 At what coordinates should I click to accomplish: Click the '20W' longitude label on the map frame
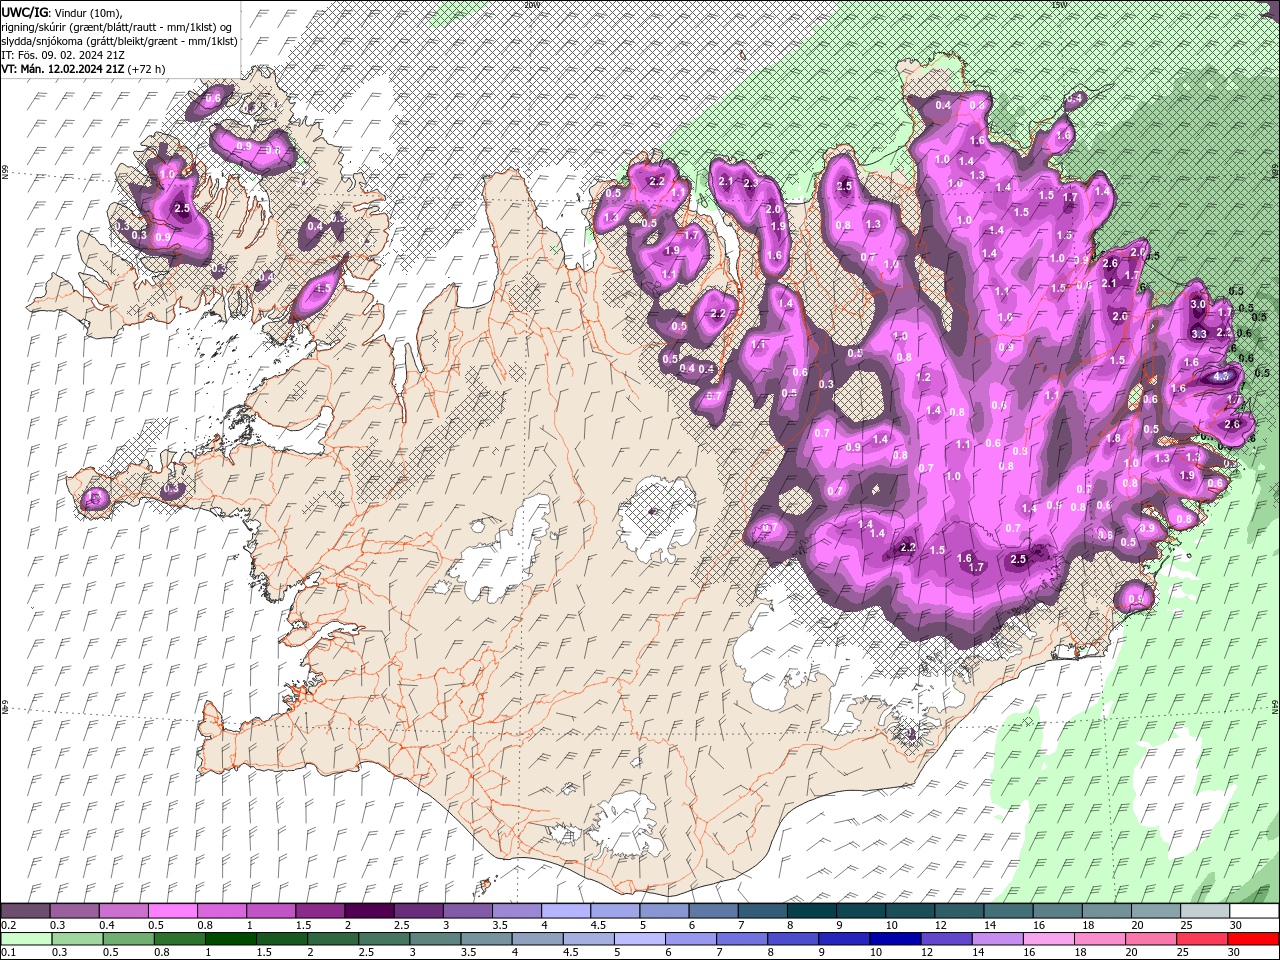click(x=530, y=4)
